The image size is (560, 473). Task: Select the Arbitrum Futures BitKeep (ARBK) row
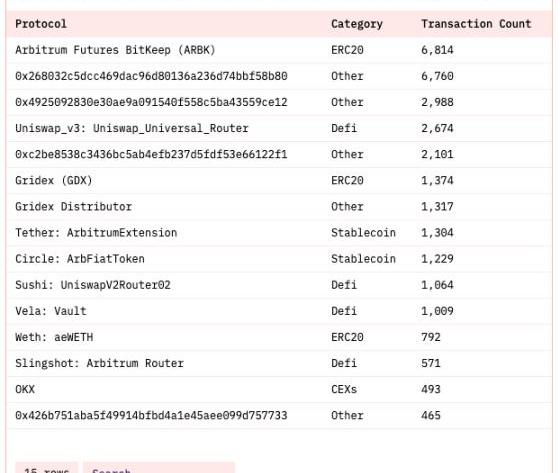tap(279, 50)
